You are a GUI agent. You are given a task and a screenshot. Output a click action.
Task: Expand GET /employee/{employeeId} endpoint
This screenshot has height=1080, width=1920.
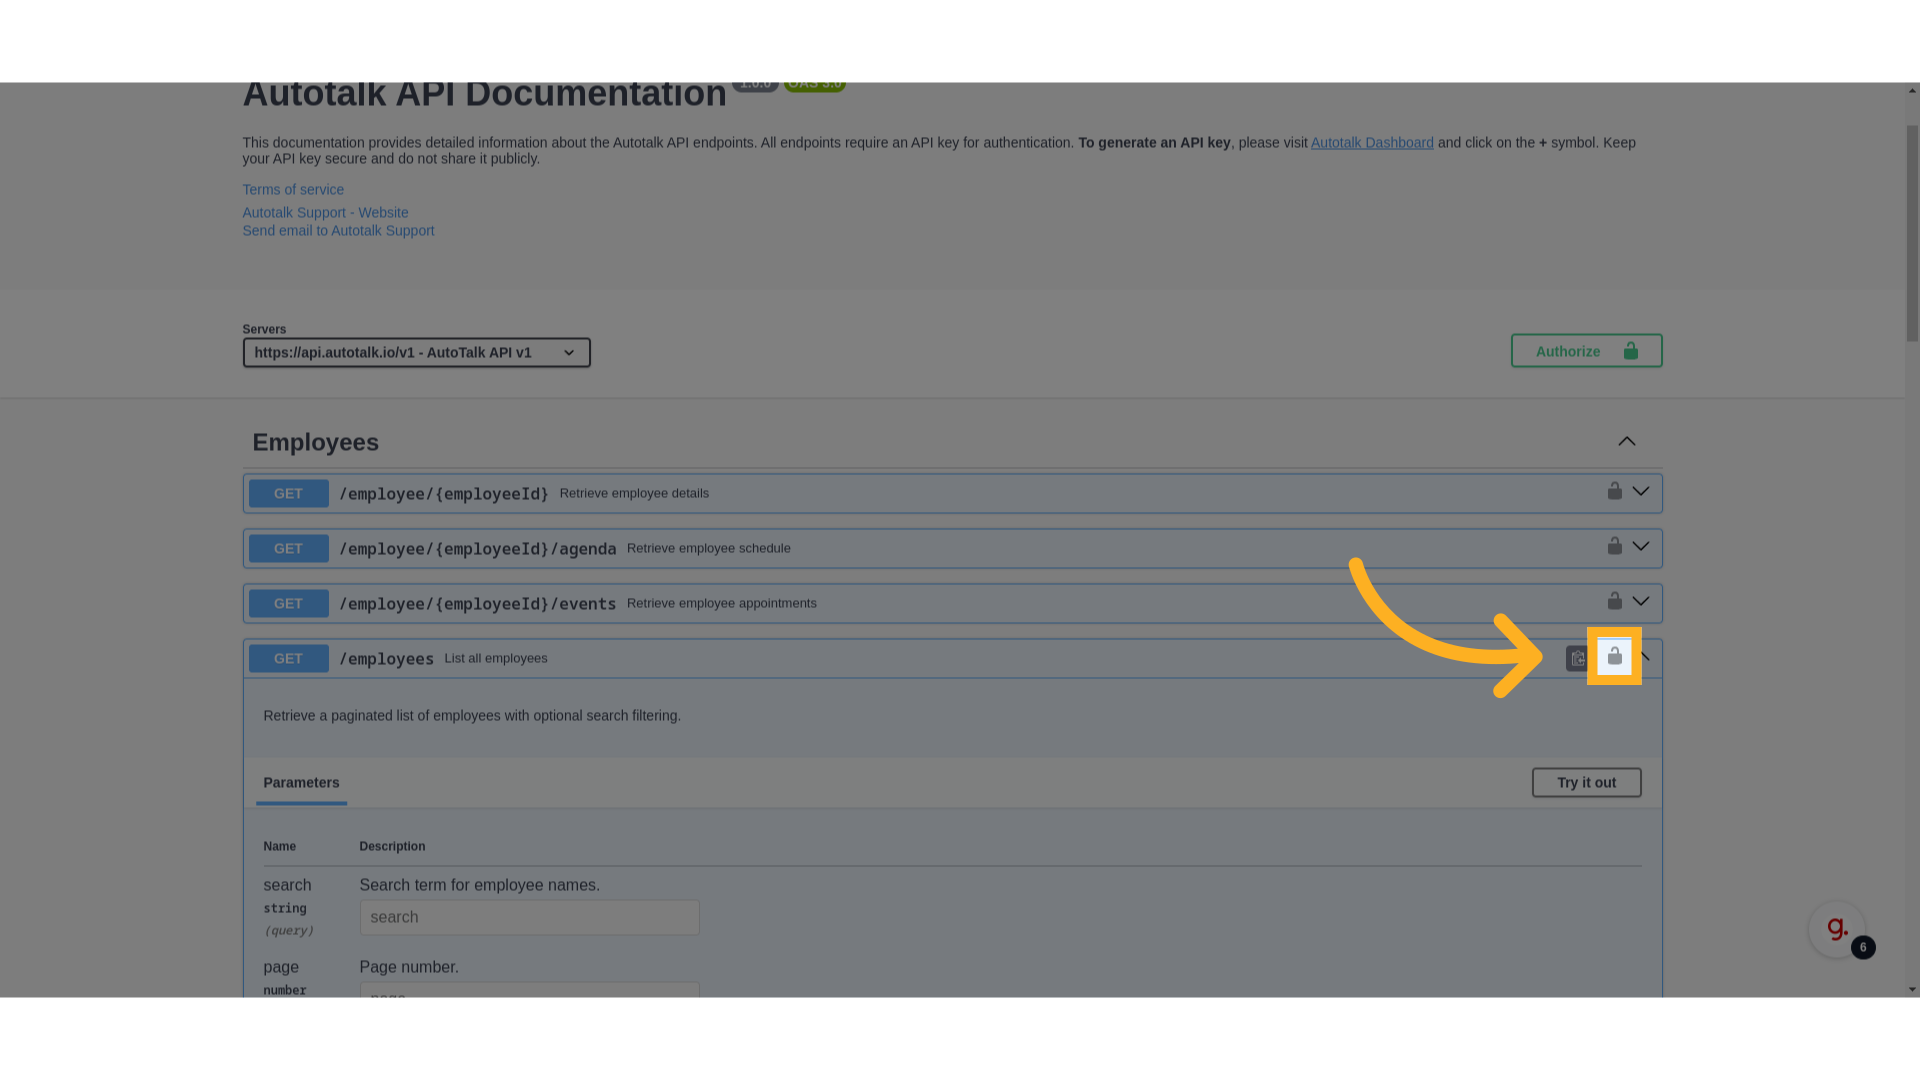1641,492
